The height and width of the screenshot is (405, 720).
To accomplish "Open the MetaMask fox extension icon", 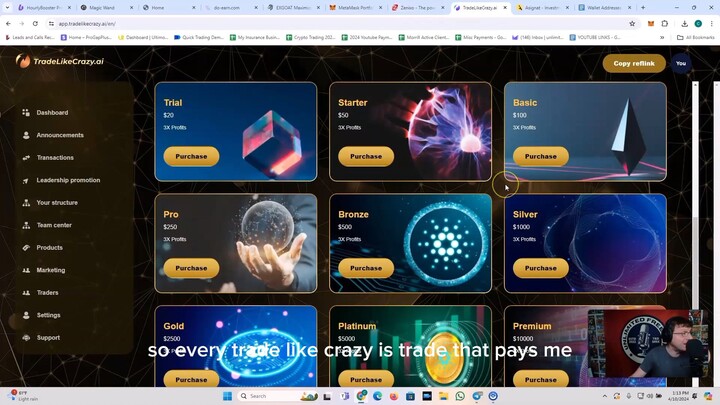I will click(651, 23).
